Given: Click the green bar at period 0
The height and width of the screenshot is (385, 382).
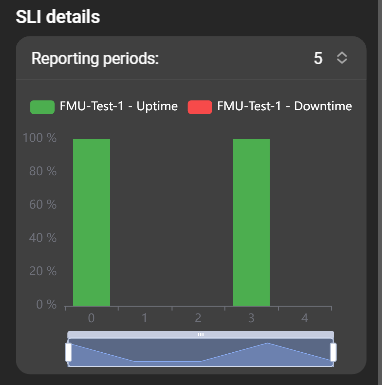Looking at the screenshot, I should coord(91,222).
